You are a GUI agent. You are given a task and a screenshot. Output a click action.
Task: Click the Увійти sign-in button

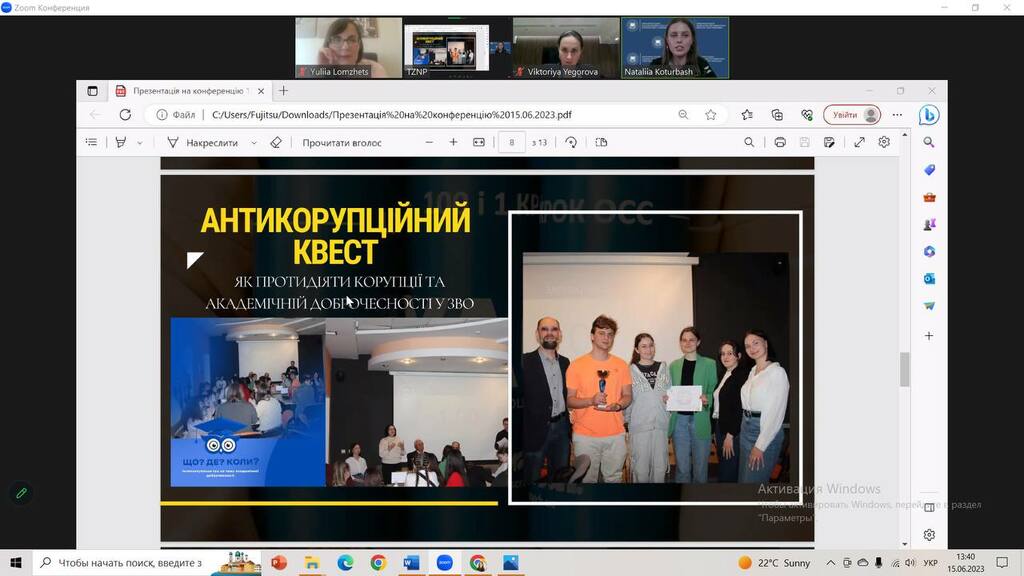pyautogui.click(x=852, y=115)
